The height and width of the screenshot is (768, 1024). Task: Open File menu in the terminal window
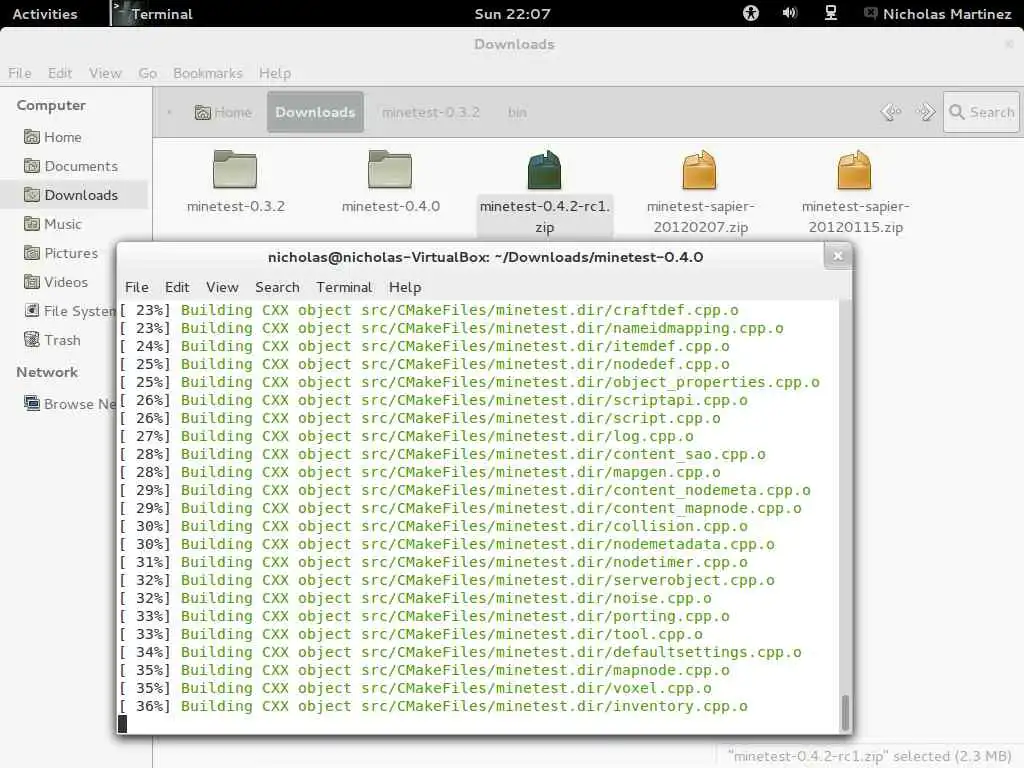[x=136, y=287]
